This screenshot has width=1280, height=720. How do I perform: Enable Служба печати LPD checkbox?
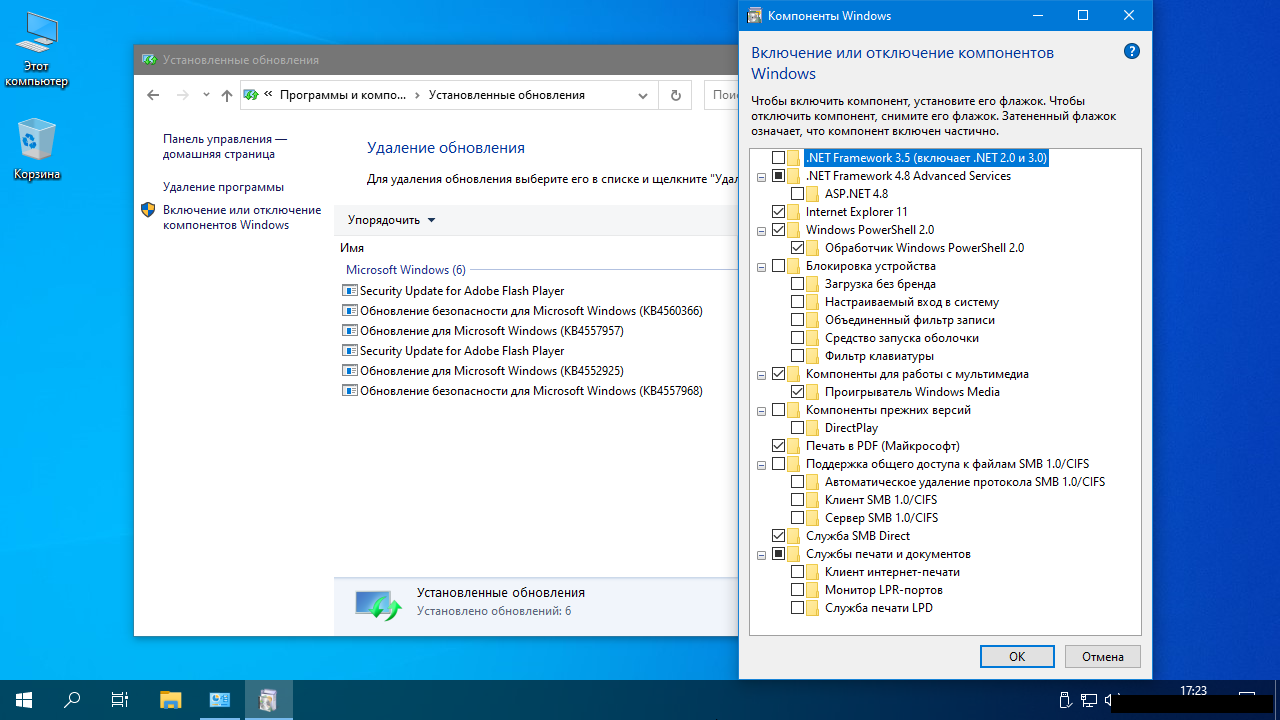798,608
